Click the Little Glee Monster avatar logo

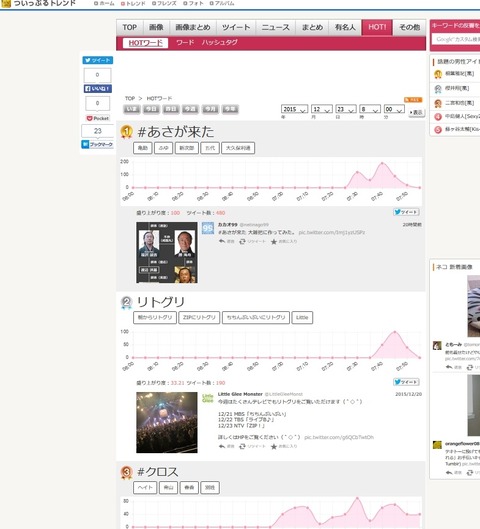coord(208,398)
